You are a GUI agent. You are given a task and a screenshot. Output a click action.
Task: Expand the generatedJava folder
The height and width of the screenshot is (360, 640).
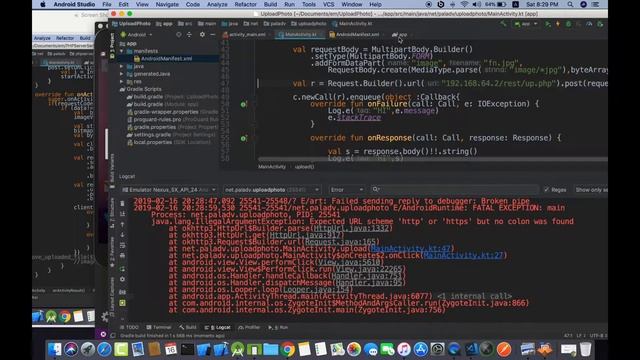click(122, 74)
